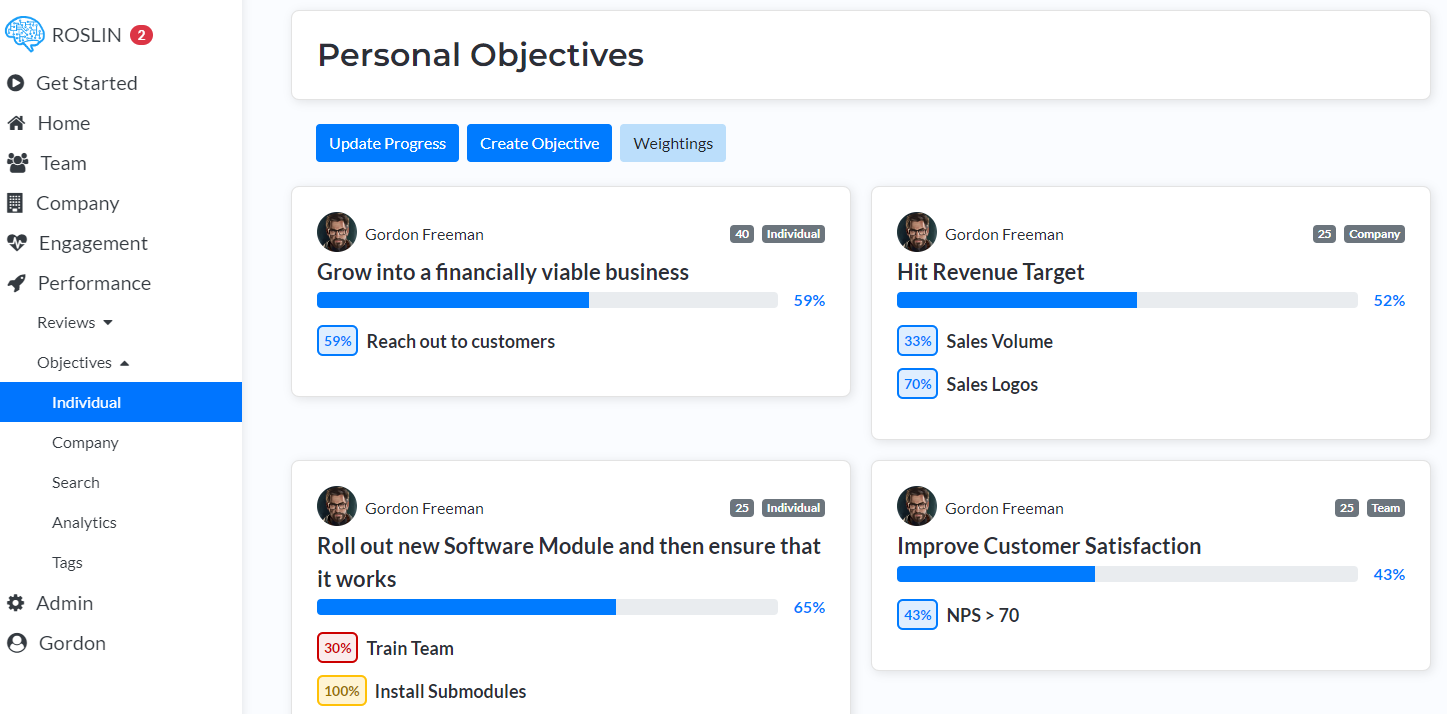This screenshot has width=1447, height=714.
Task: Click the Performance rocket icon
Action: (x=16, y=283)
